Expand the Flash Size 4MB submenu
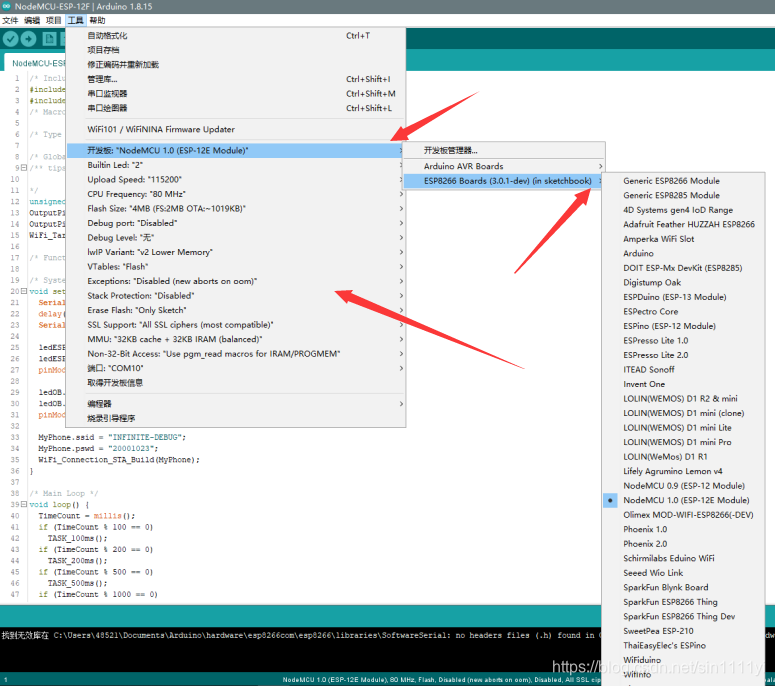 tap(236, 209)
